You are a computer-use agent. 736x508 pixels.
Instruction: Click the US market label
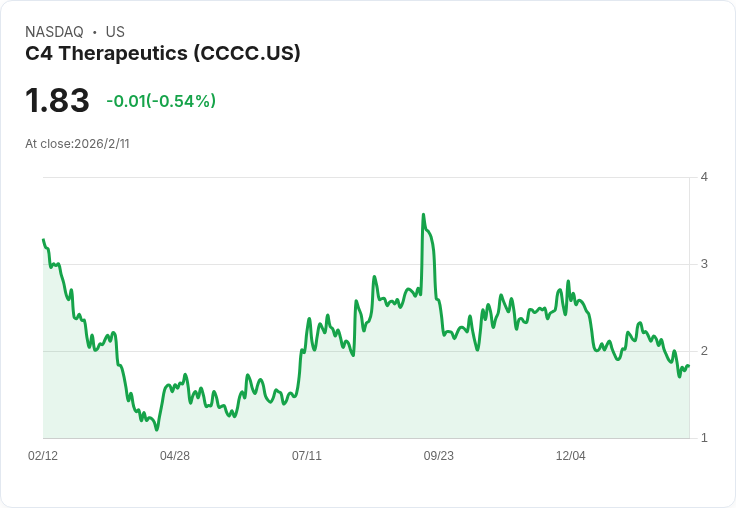tap(115, 32)
